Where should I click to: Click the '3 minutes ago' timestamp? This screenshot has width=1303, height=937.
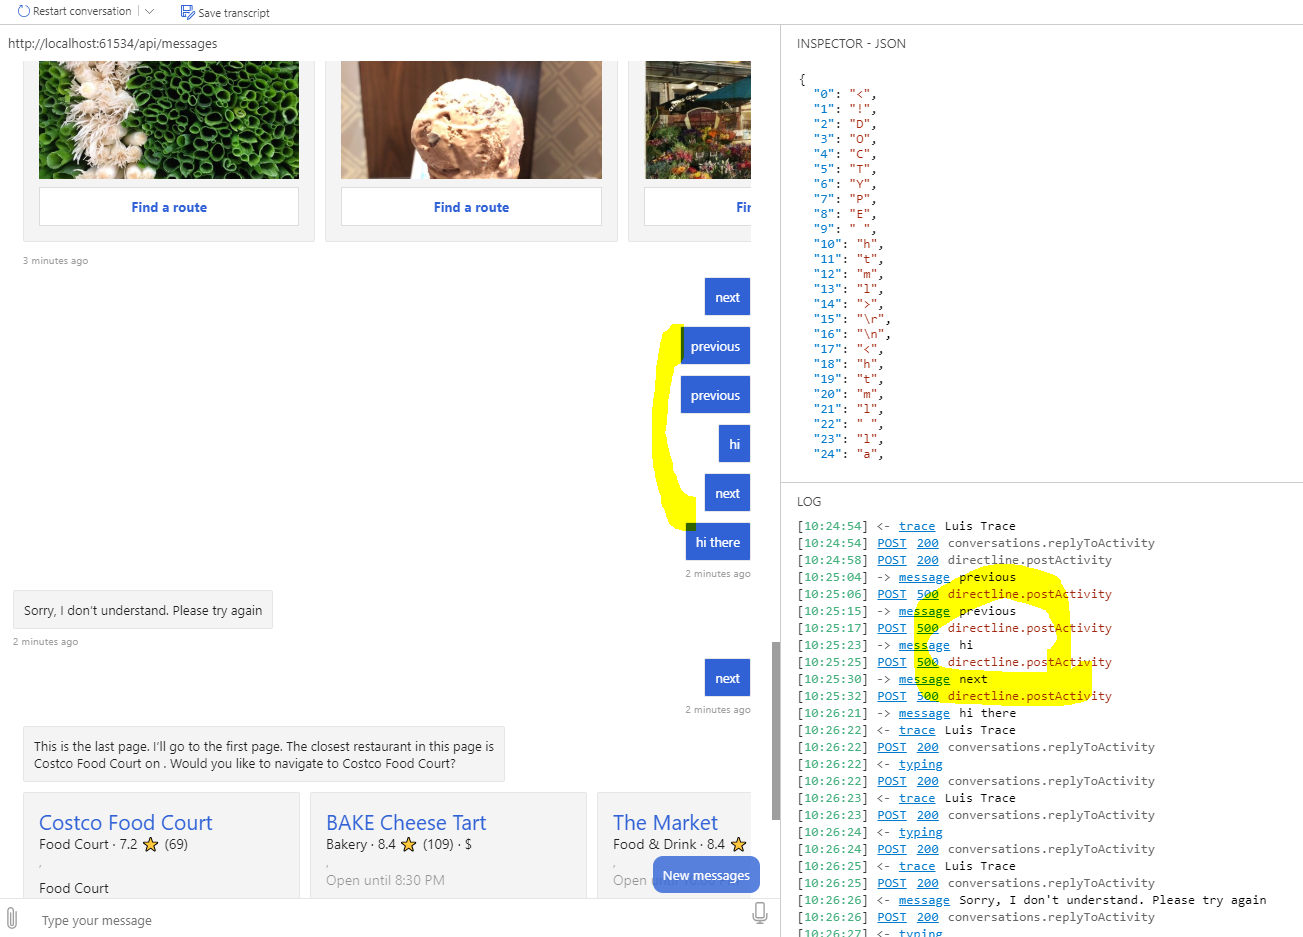[x=55, y=260]
